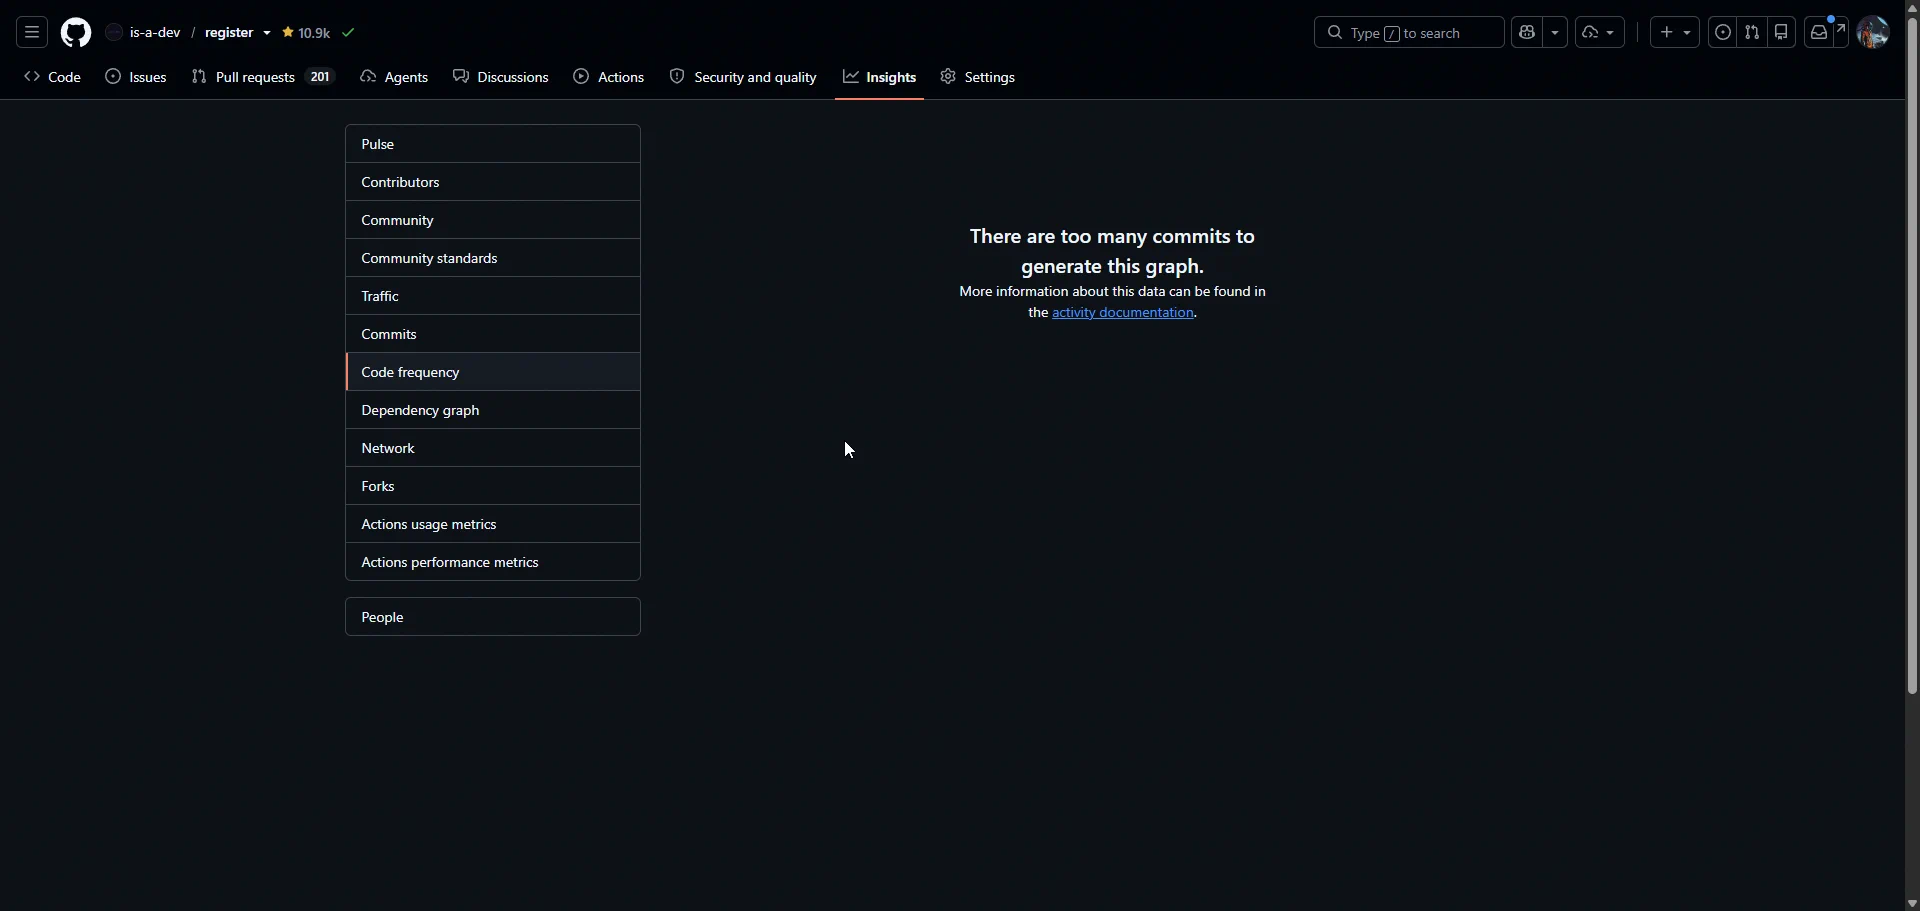
Task: Click the Settings tab gear icon
Action: coord(948,77)
